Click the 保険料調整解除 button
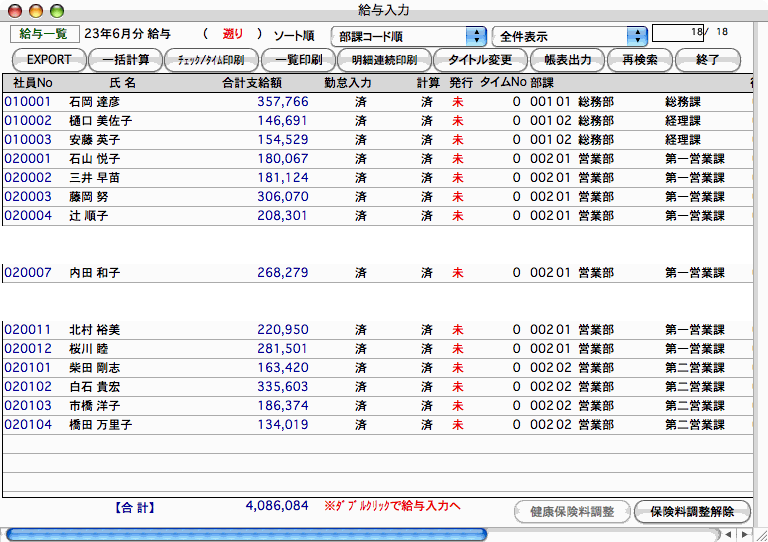The height and width of the screenshot is (542, 768). click(x=692, y=511)
